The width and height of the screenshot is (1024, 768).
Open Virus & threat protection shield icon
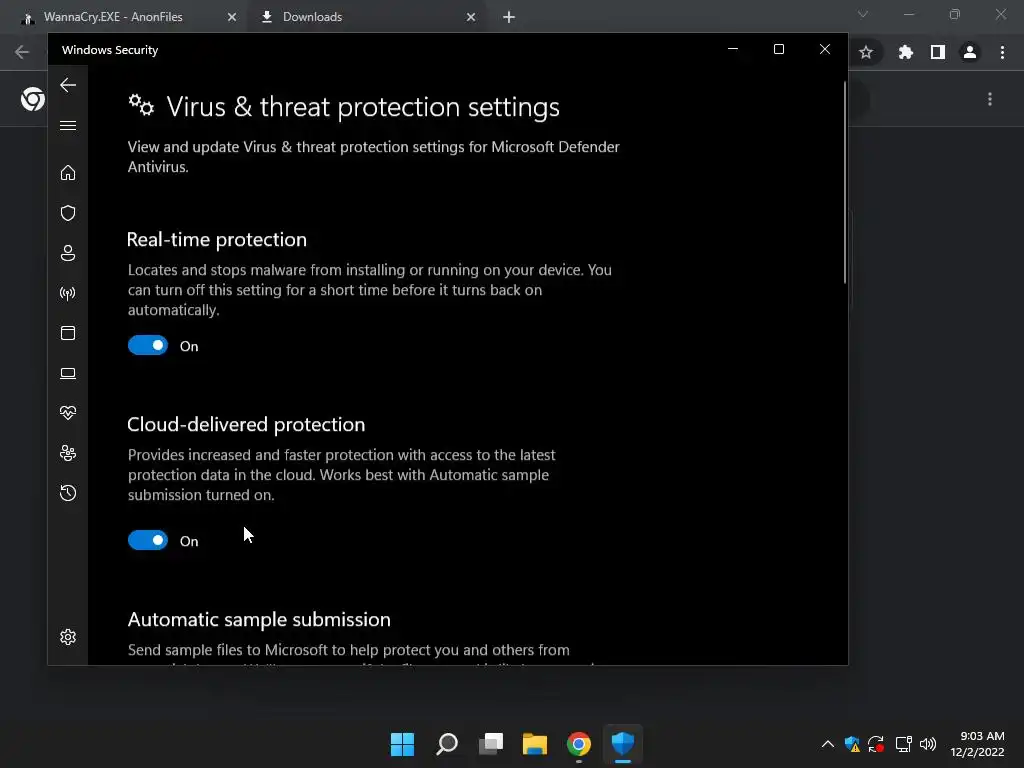coord(68,213)
